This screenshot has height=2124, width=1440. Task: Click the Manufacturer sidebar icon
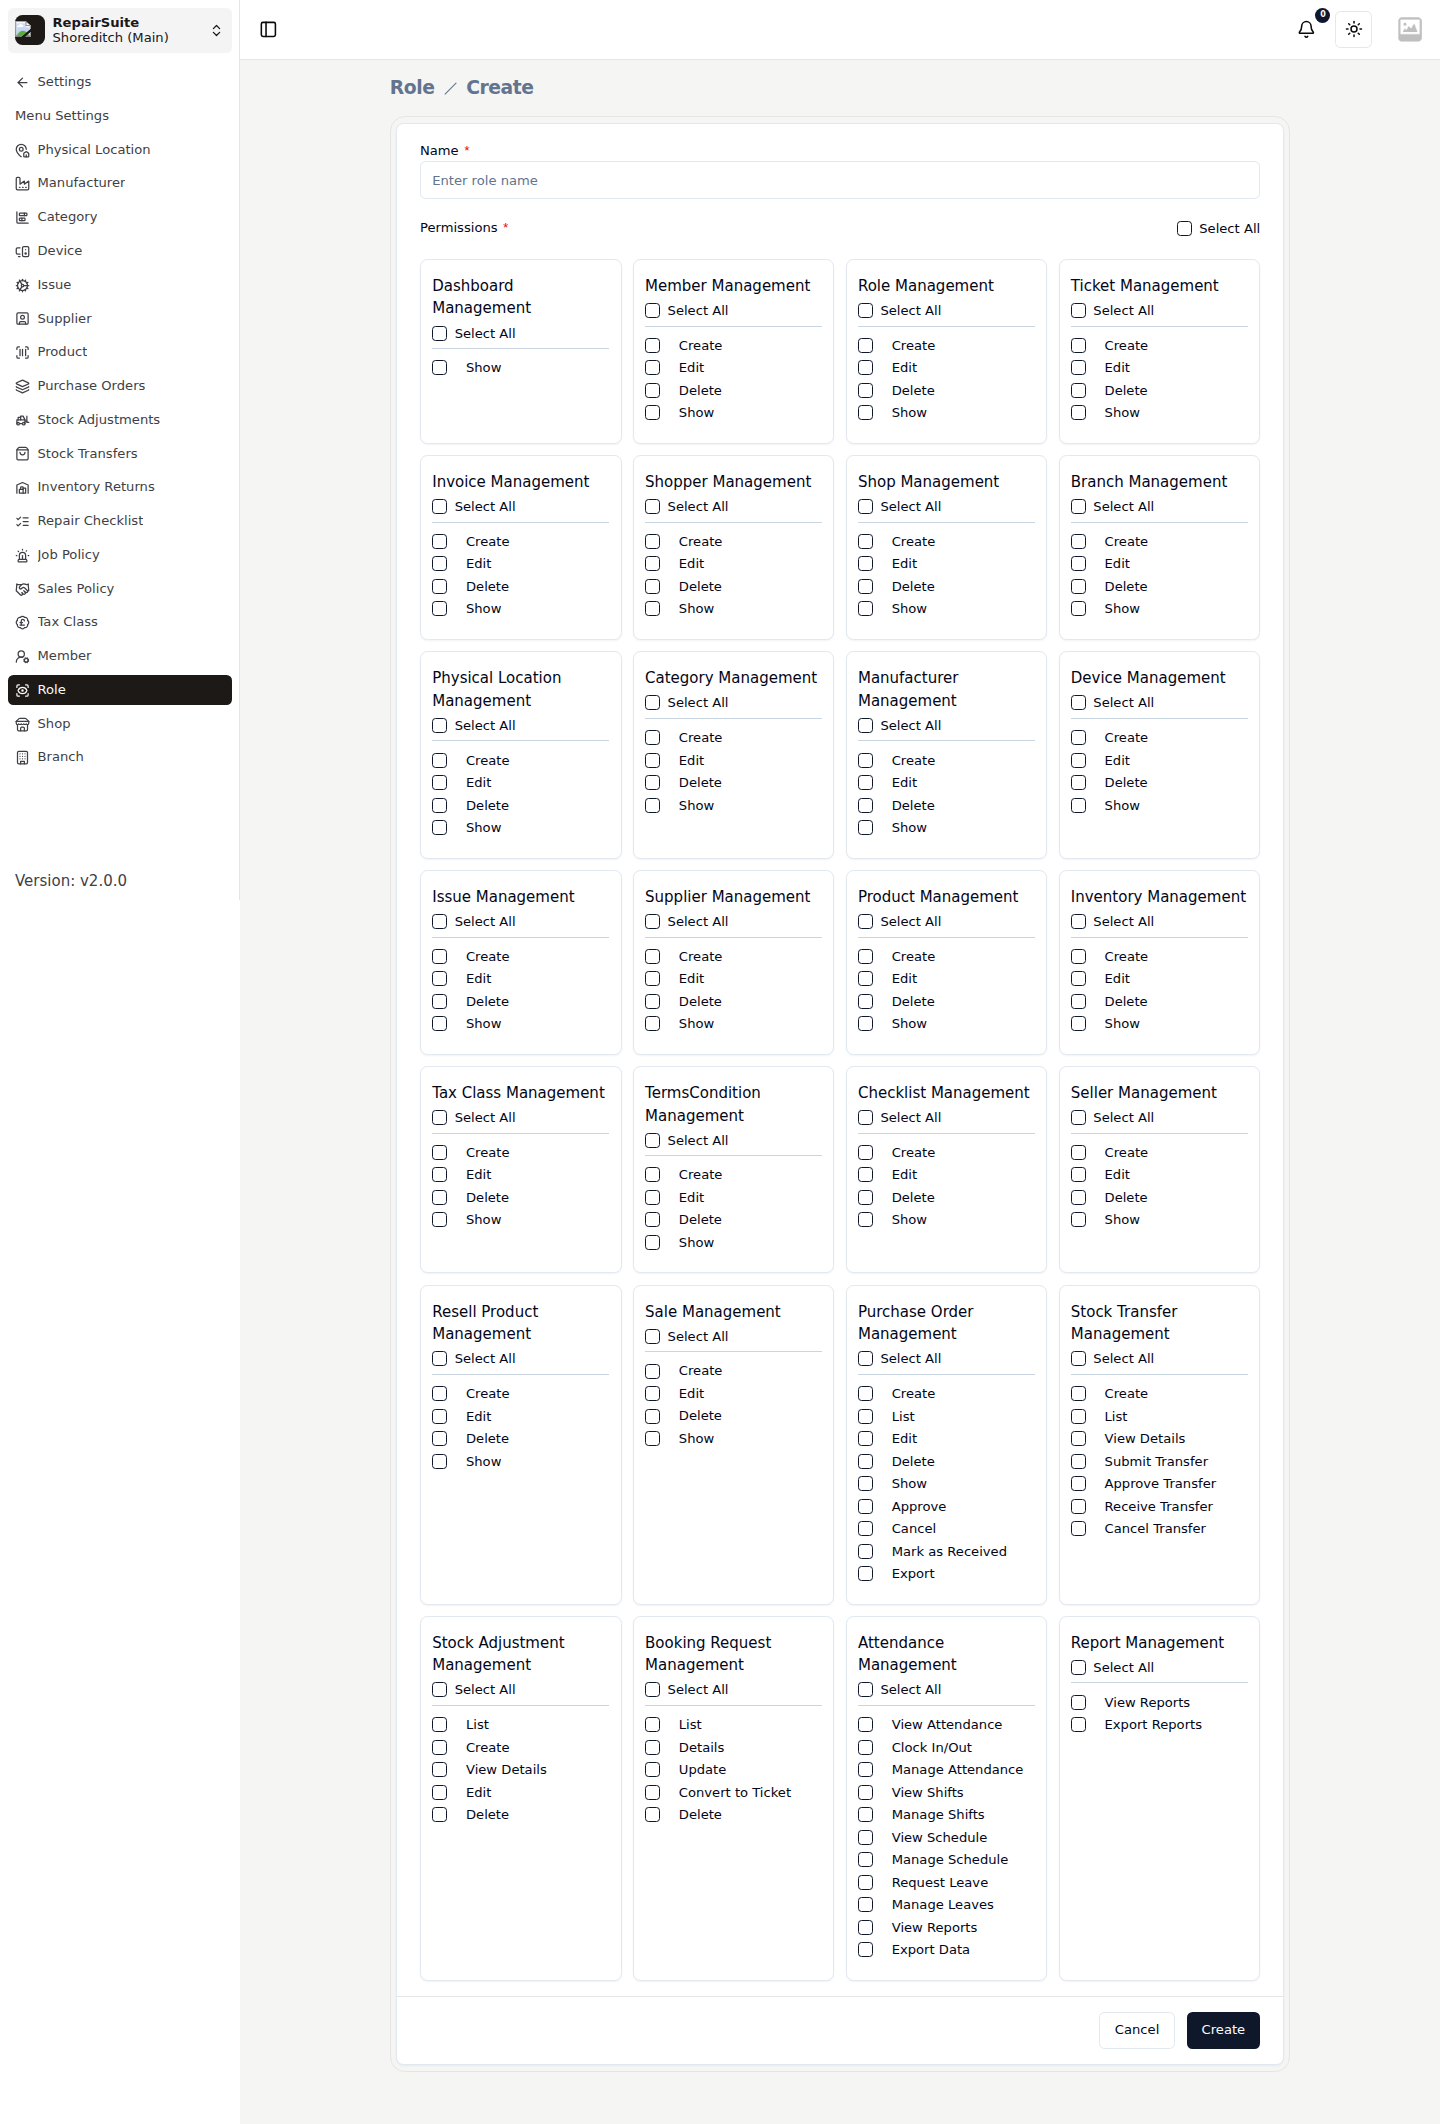click(x=22, y=183)
